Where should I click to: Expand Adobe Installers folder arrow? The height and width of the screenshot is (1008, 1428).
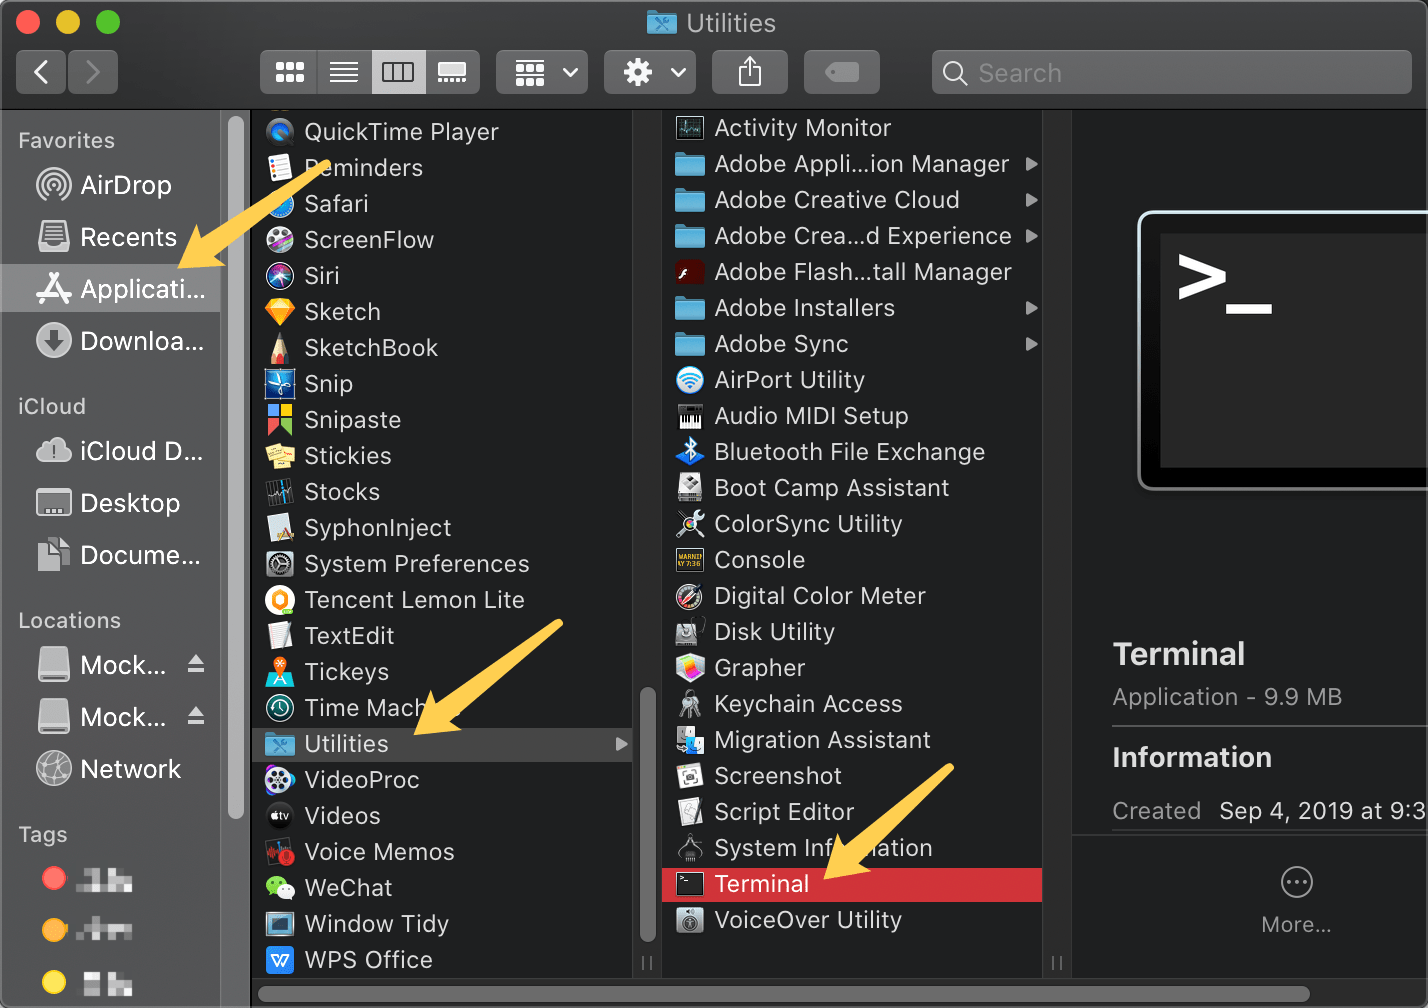click(x=1031, y=308)
